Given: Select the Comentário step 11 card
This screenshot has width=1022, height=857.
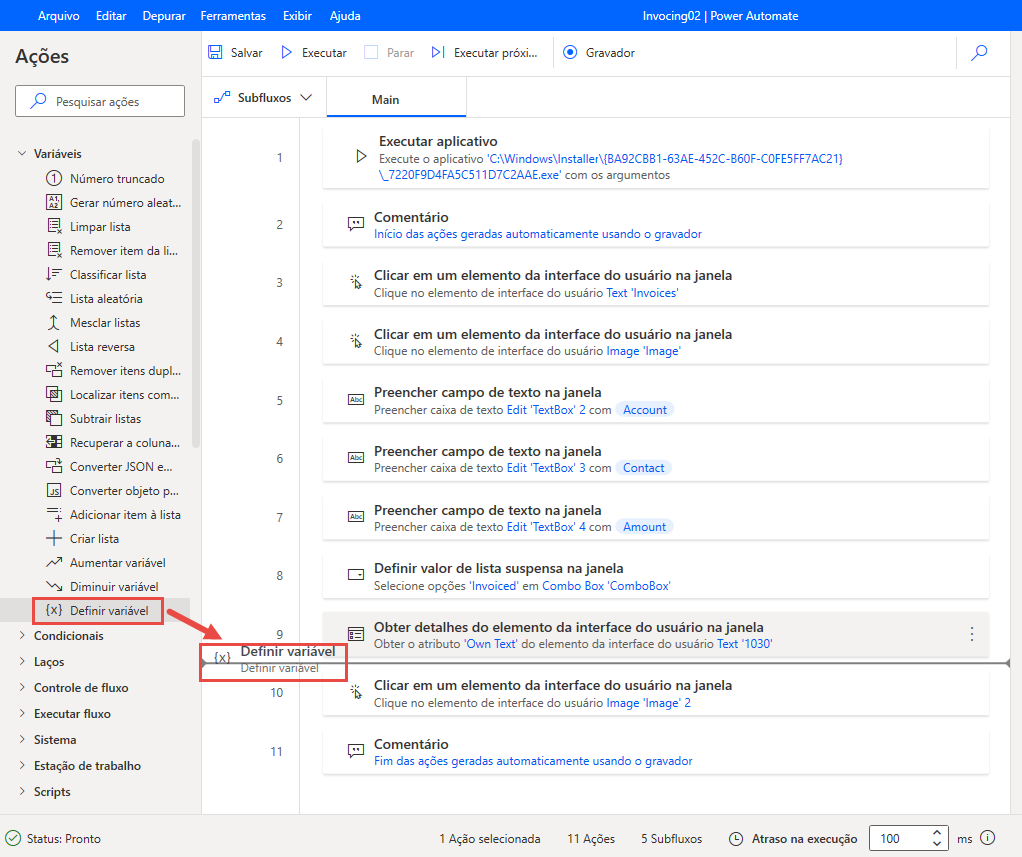Looking at the screenshot, I should click(656, 752).
